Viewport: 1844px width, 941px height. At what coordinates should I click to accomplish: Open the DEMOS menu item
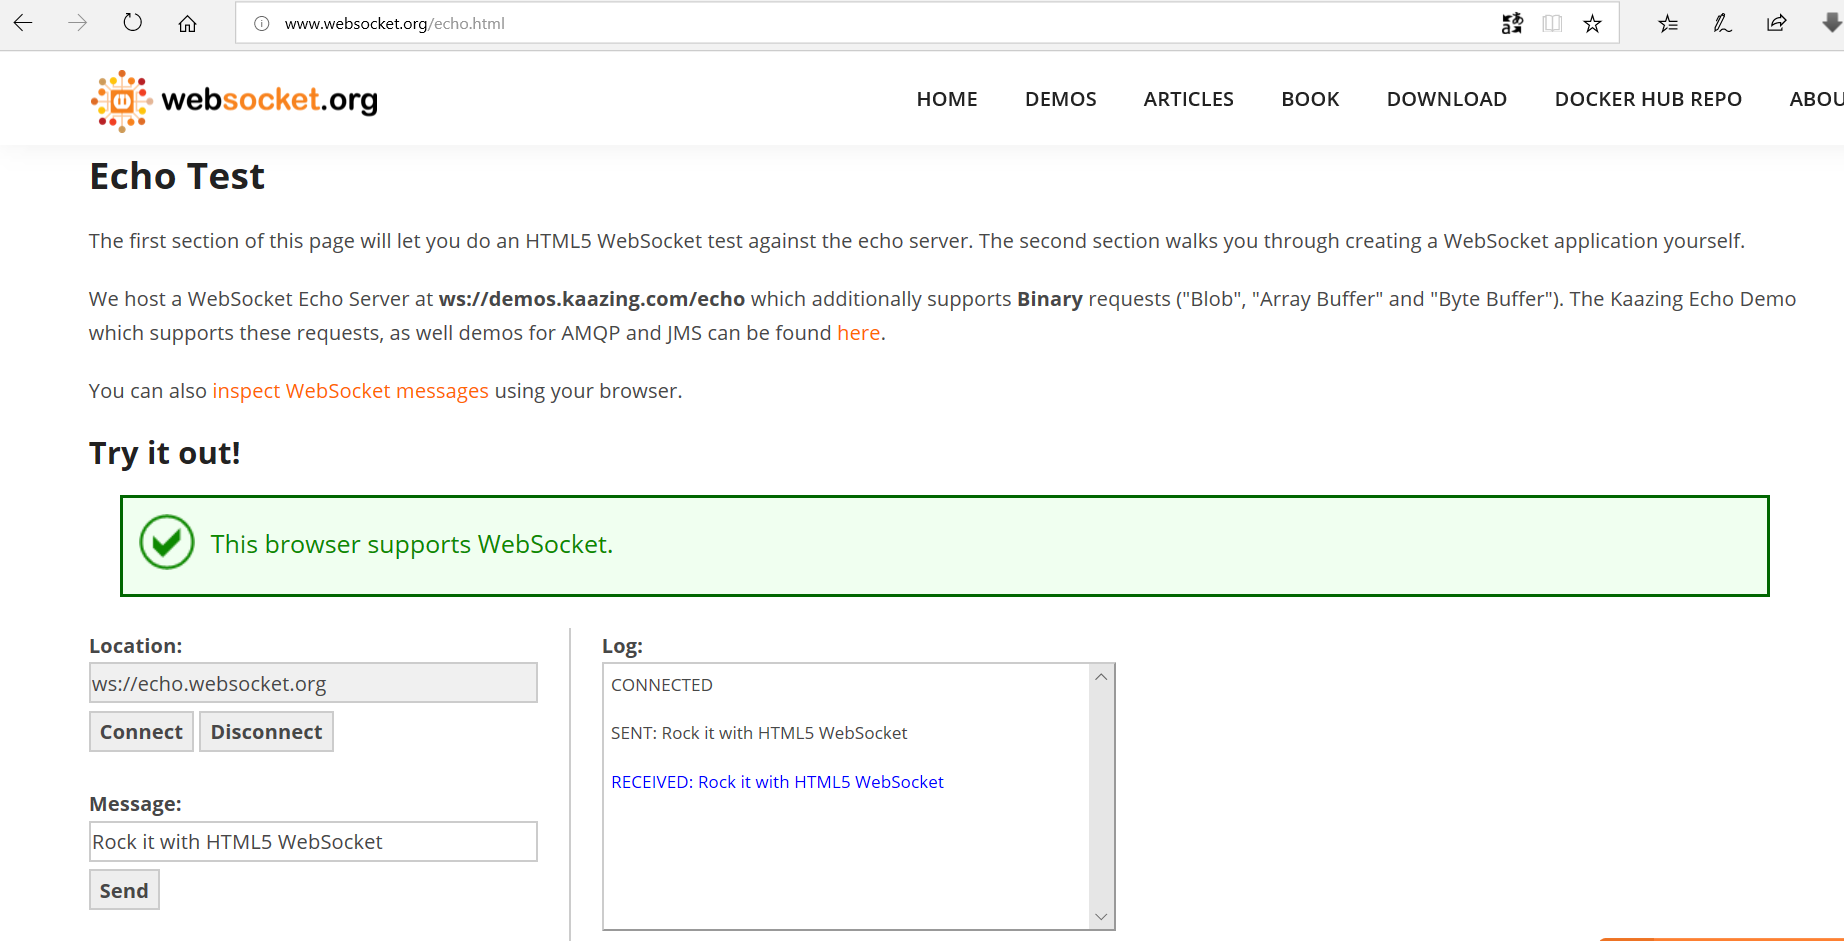[1060, 99]
